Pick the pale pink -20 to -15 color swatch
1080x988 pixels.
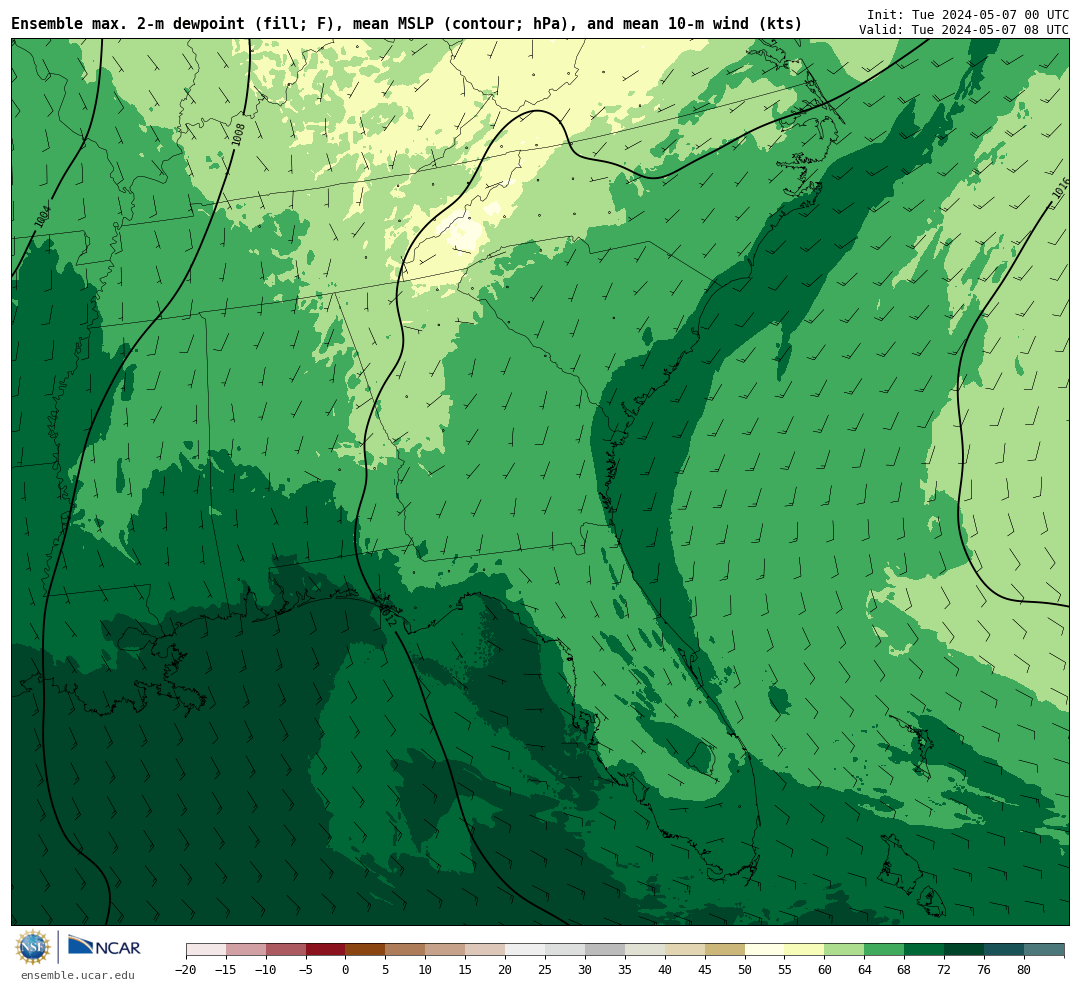point(206,950)
